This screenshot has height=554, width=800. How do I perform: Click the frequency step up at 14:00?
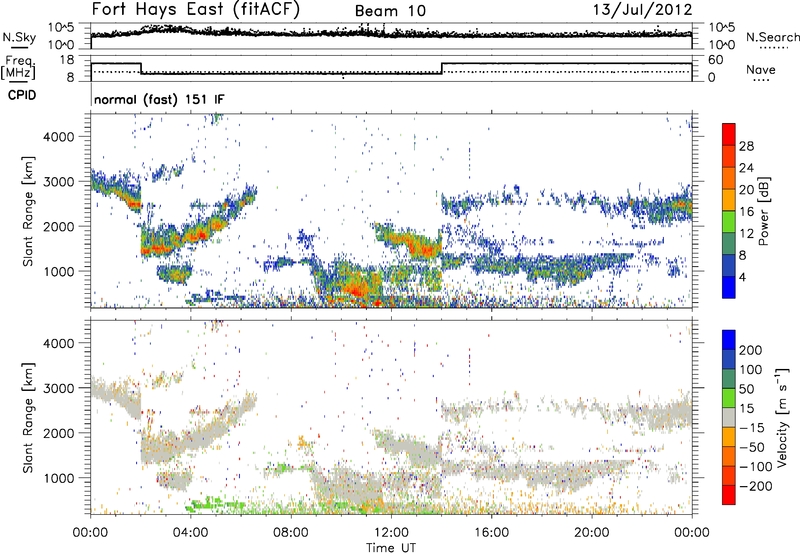442,68
